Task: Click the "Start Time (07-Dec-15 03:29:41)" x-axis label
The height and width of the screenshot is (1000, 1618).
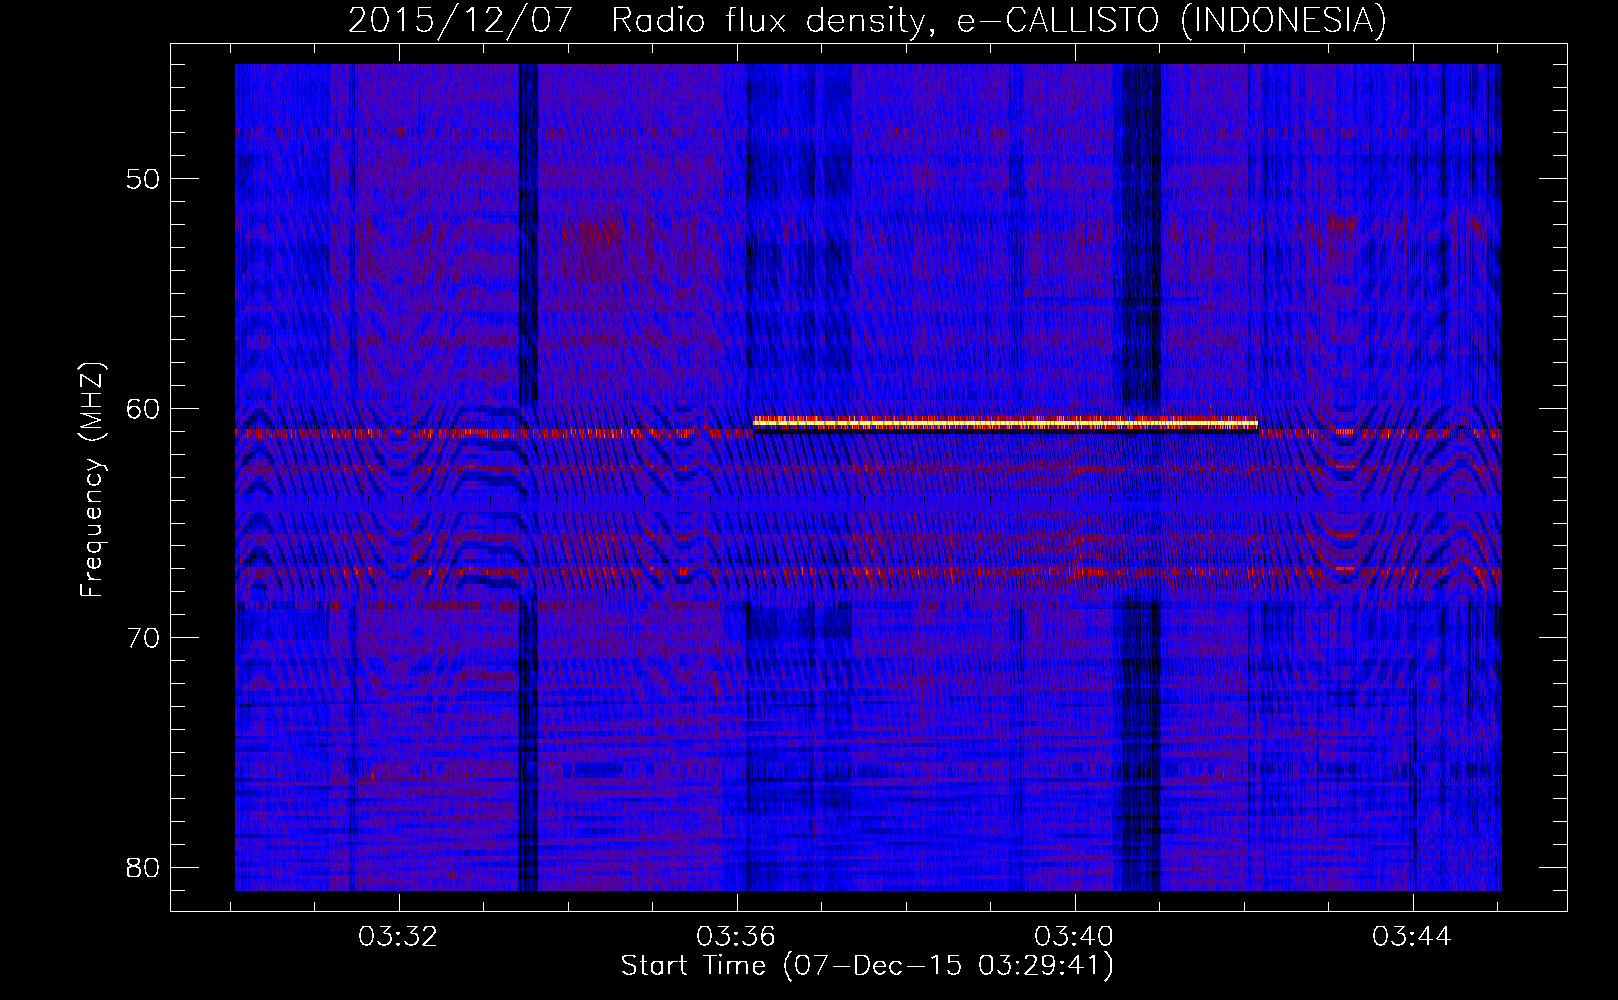Action: pyautogui.click(x=867, y=966)
